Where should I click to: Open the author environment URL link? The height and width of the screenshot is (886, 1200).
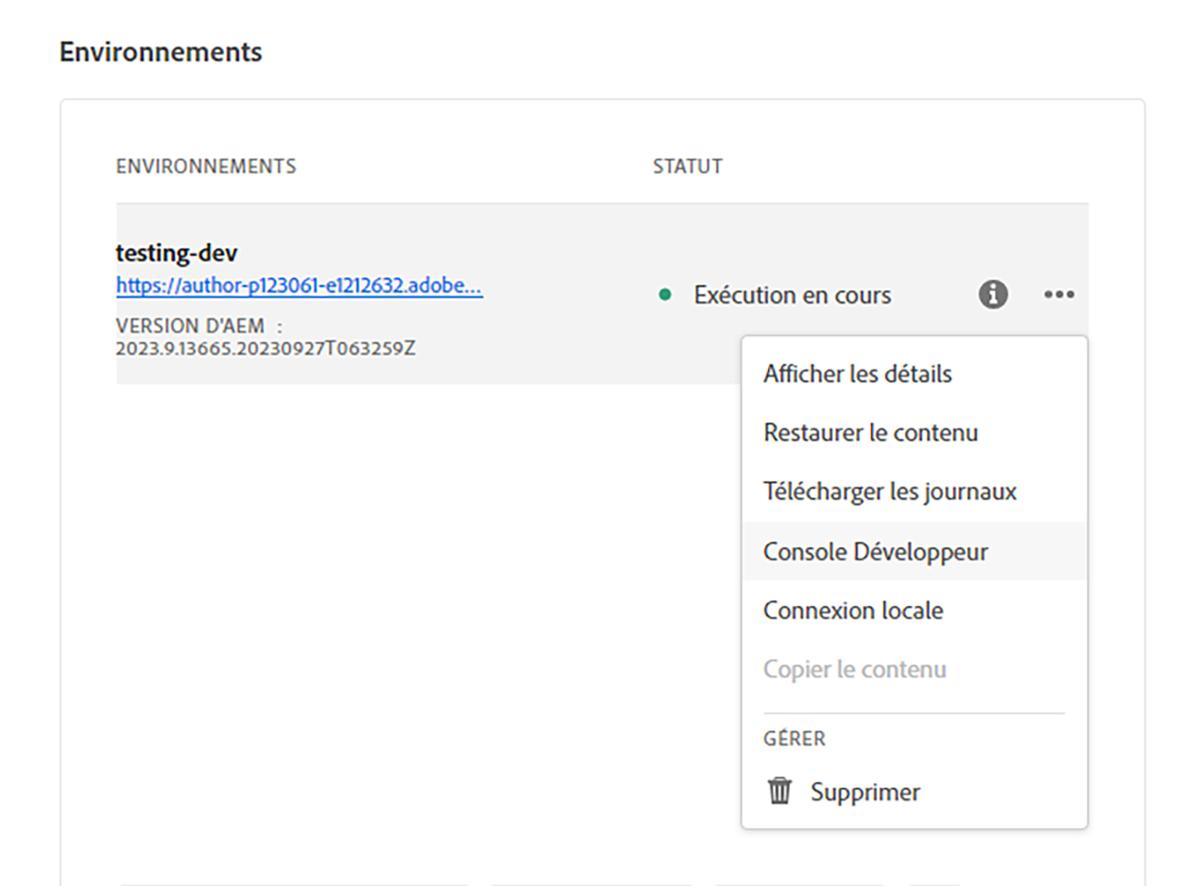298,287
